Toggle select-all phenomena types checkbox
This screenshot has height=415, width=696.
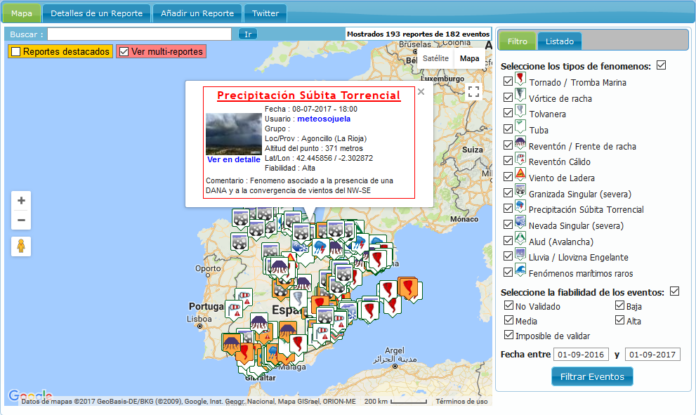coord(661,65)
